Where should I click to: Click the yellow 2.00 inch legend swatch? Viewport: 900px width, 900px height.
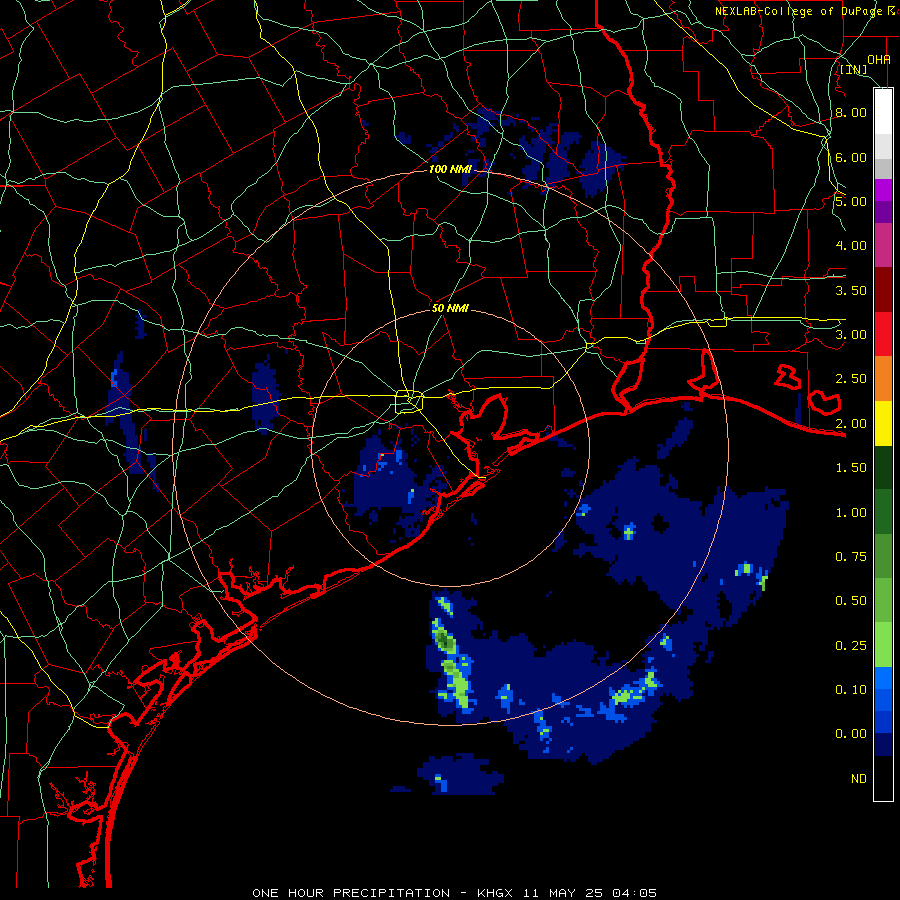pyautogui.click(x=883, y=423)
